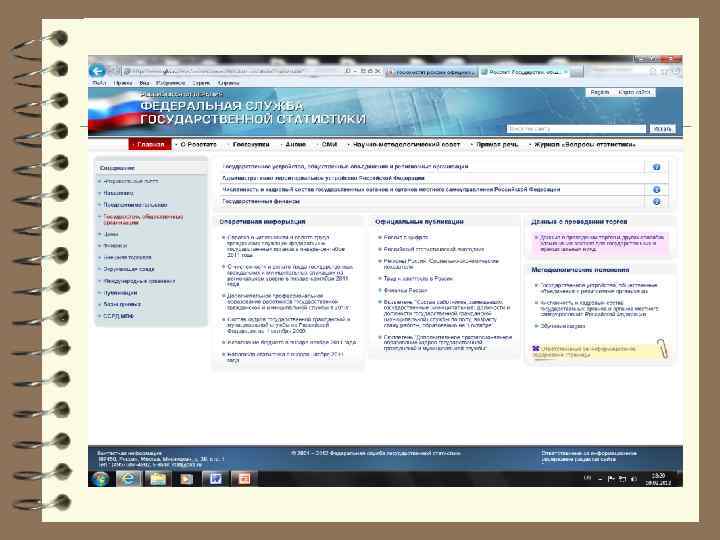Screen dimensions: 720x540
Task: Select «Публикации» in the left sidebar
Action: click(120, 293)
